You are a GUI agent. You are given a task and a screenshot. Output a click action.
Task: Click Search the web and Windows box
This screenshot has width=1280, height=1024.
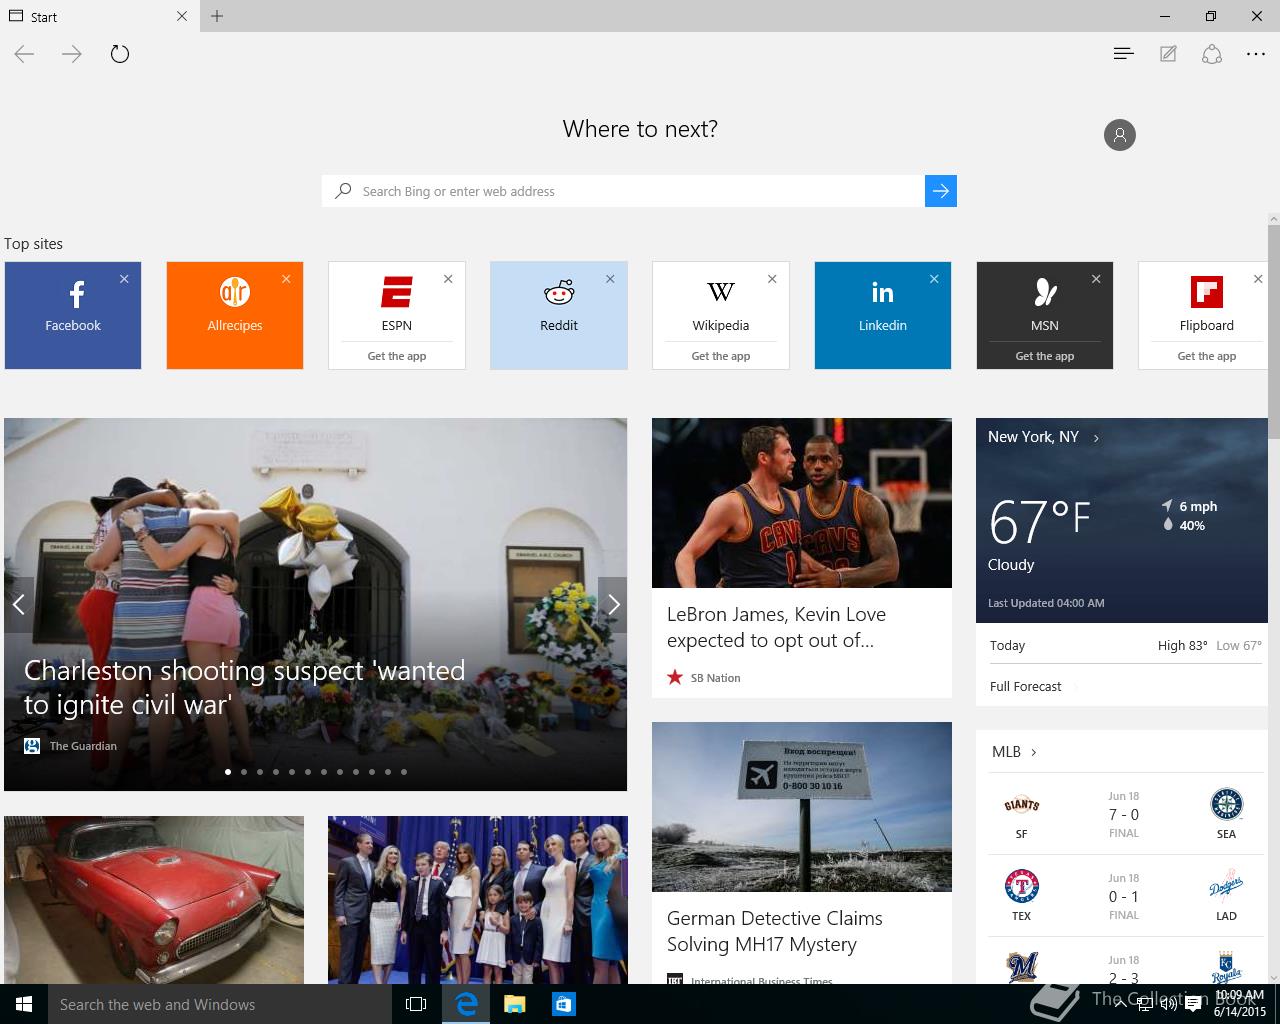click(220, 1004)
